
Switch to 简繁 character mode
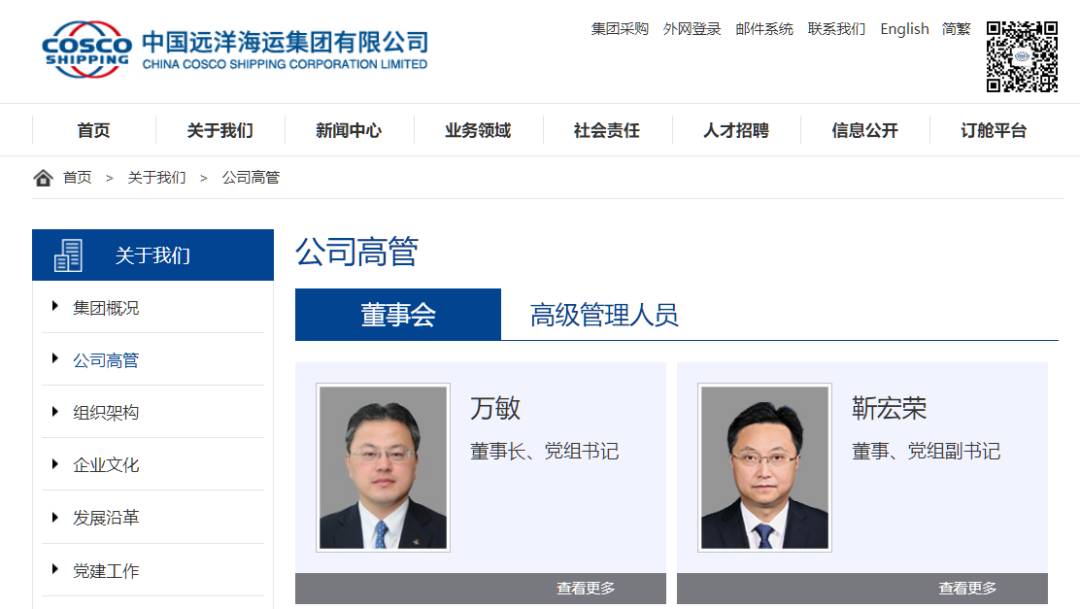pos(956,29)
